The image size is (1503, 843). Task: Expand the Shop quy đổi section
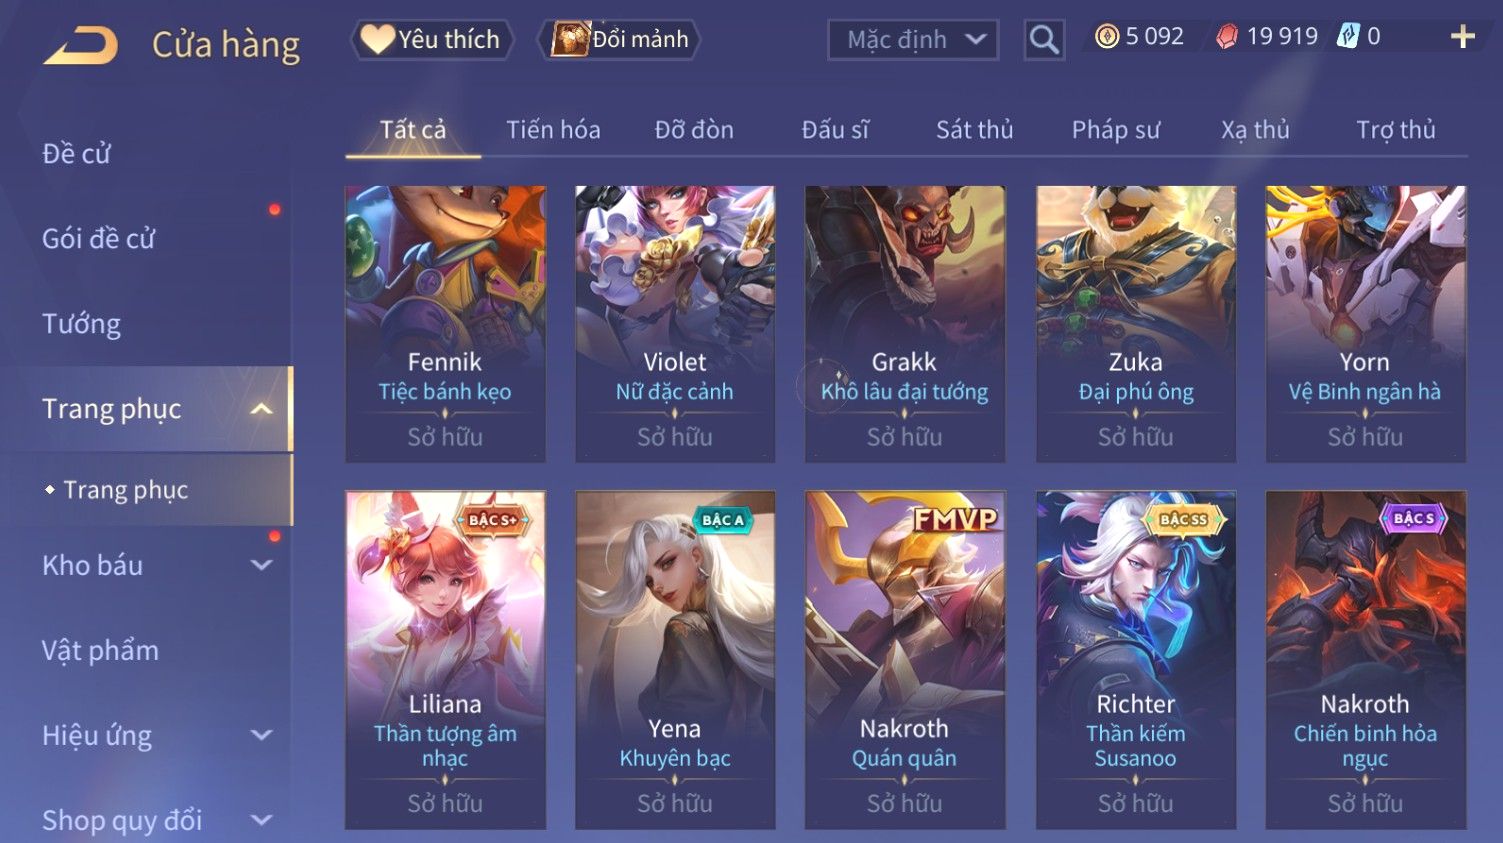tap(261, 820)
